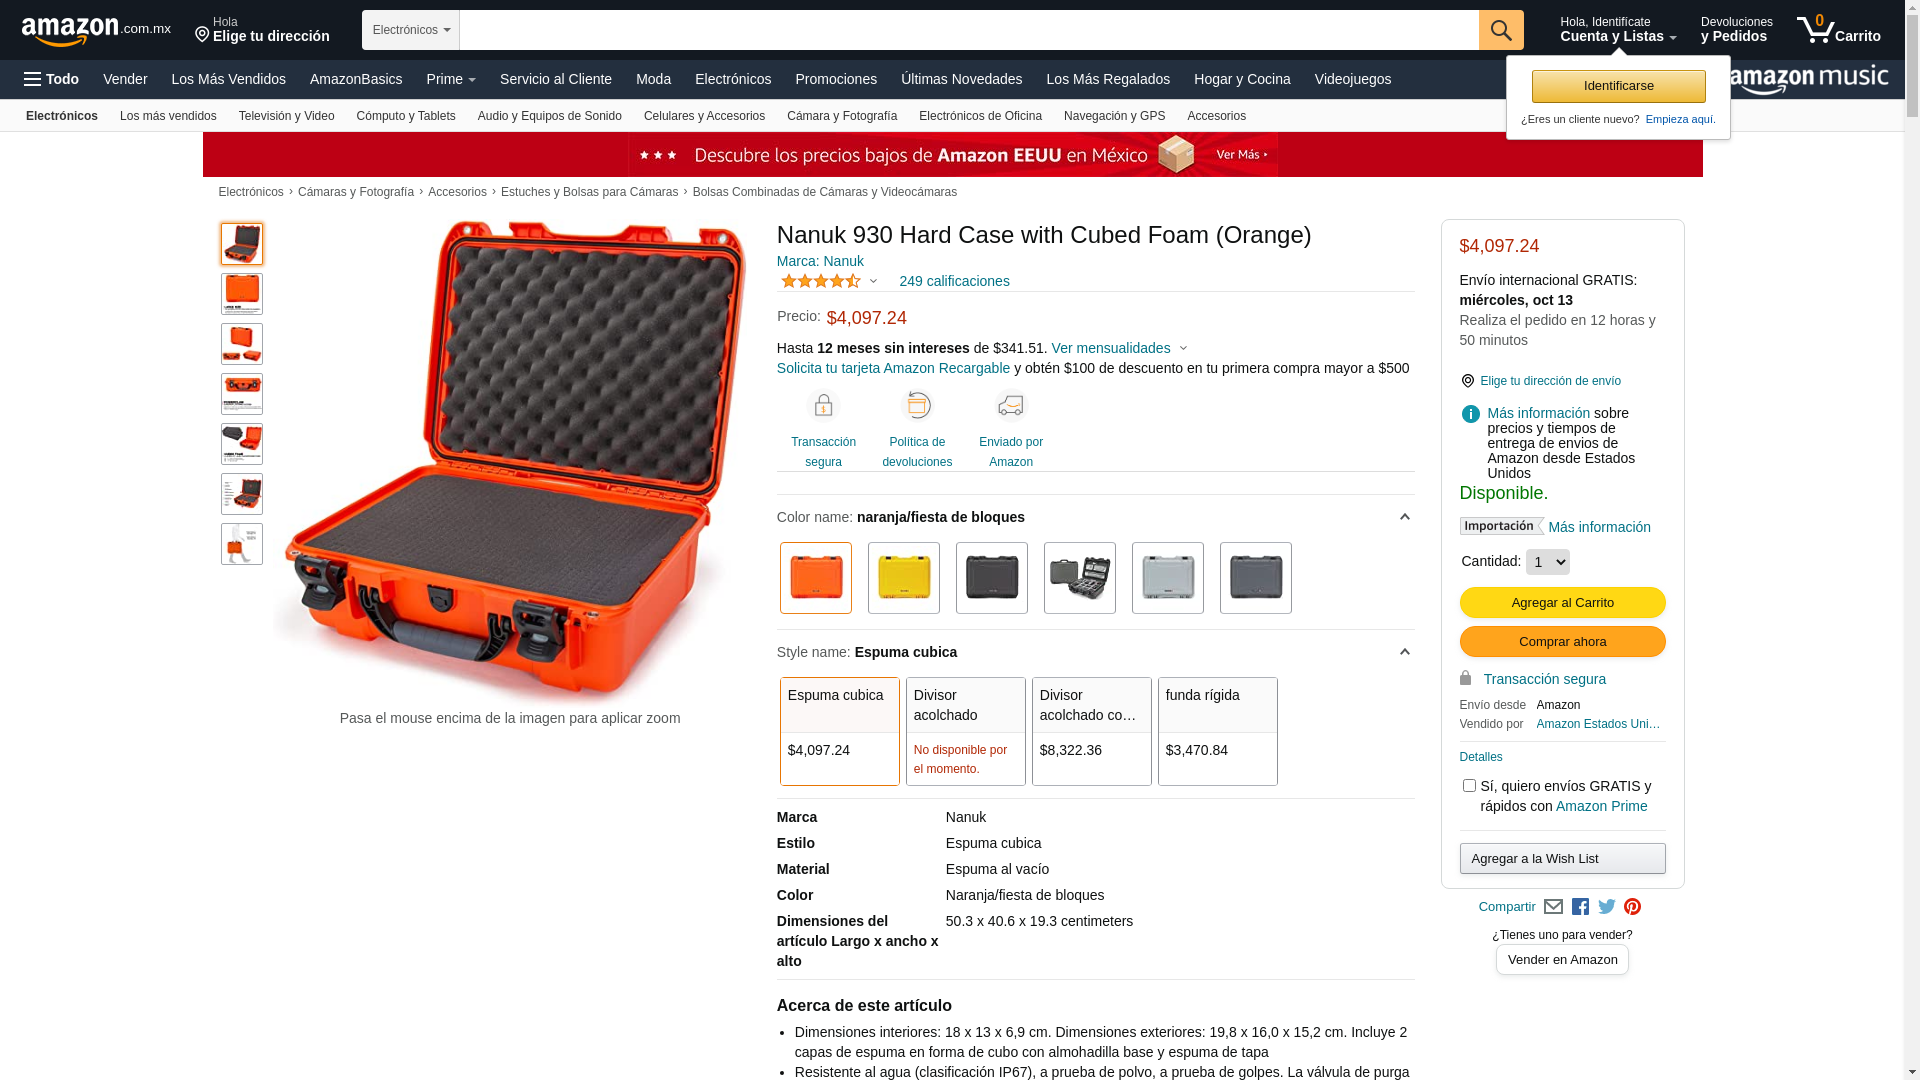
Task: Select the funda rígida style option
Action: click(1217, 731)
